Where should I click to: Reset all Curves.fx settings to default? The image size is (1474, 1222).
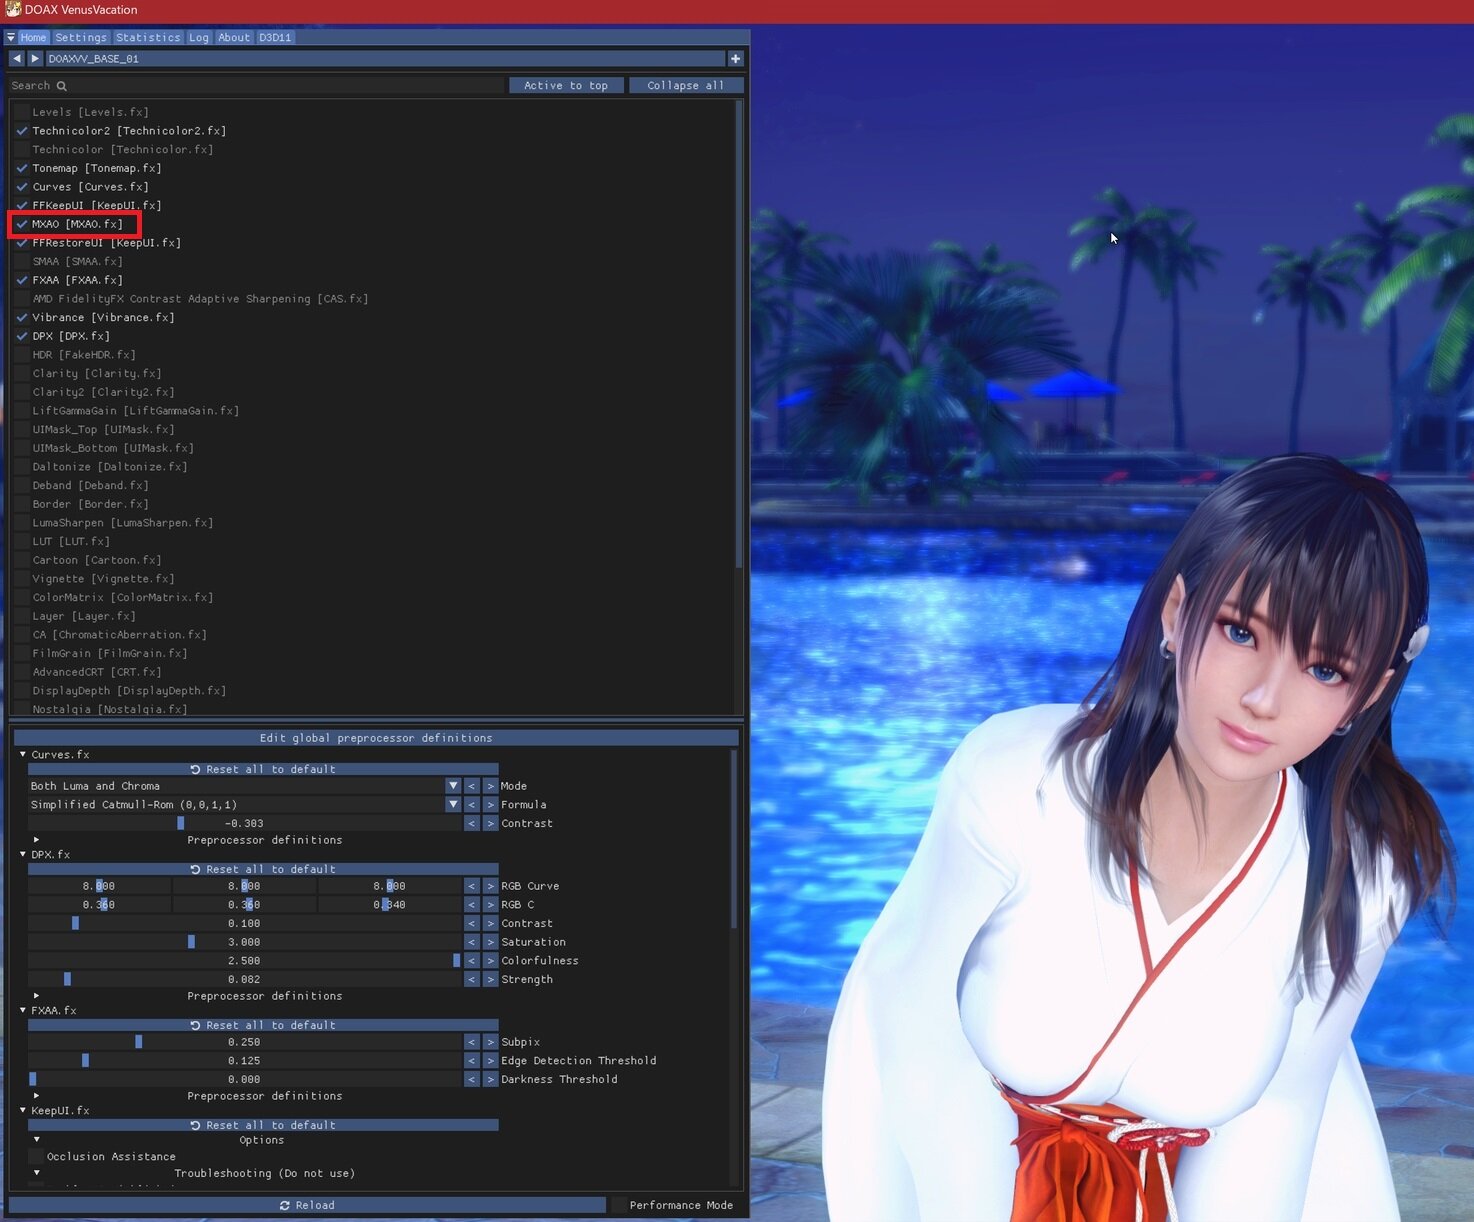click(x=263, y=769)
